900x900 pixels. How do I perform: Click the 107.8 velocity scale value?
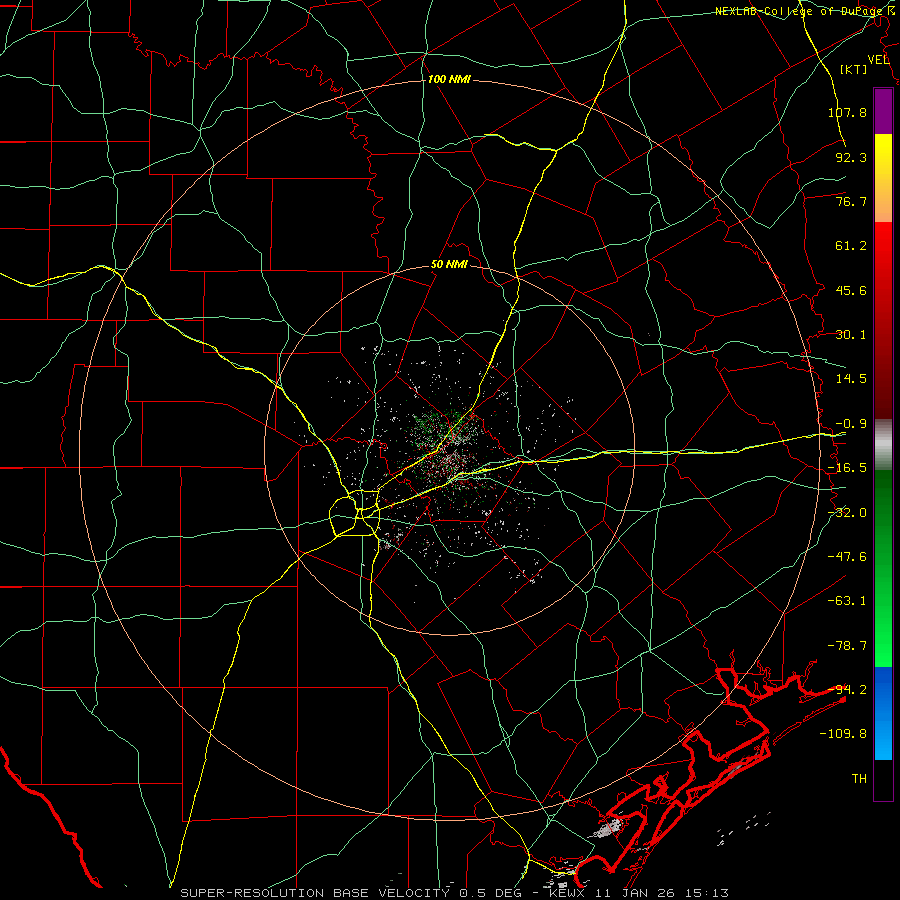847,112
